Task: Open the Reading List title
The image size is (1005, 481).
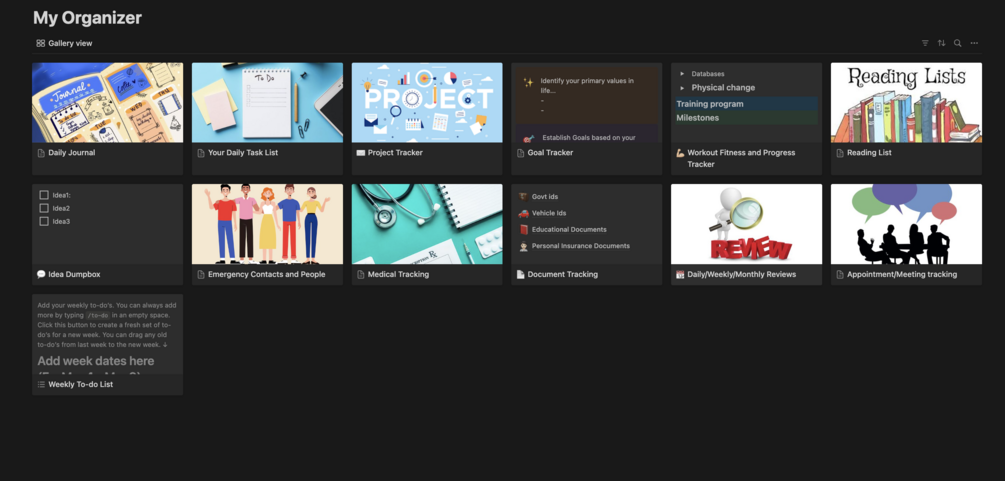Action: point(869,153)
